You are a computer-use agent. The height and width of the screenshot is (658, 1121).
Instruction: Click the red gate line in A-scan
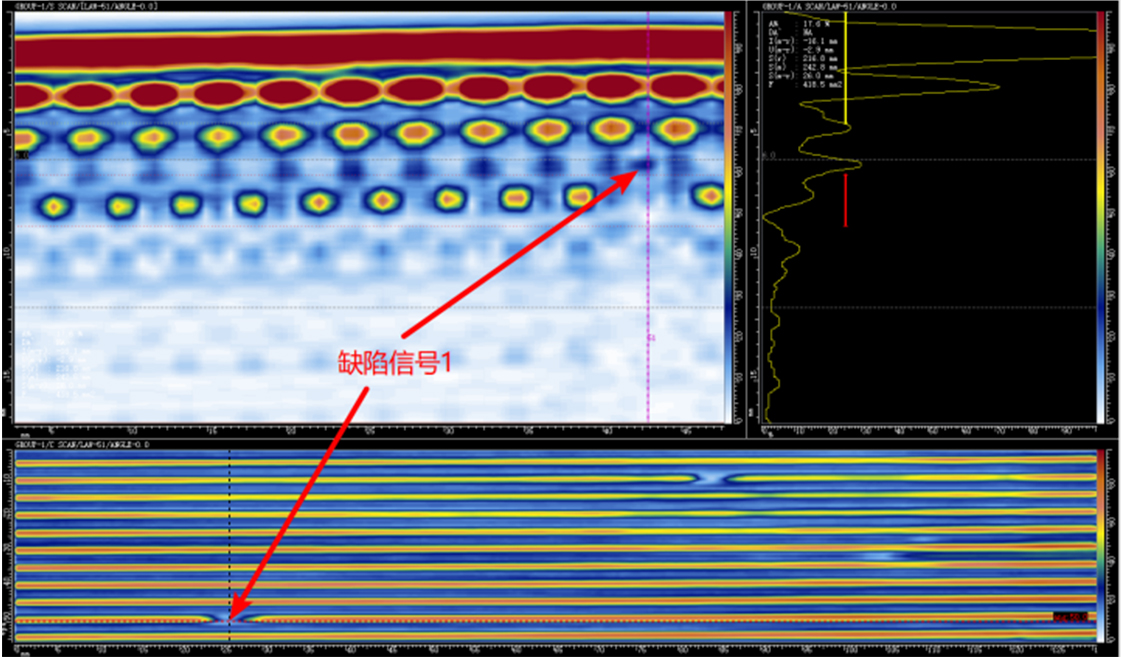846,200
